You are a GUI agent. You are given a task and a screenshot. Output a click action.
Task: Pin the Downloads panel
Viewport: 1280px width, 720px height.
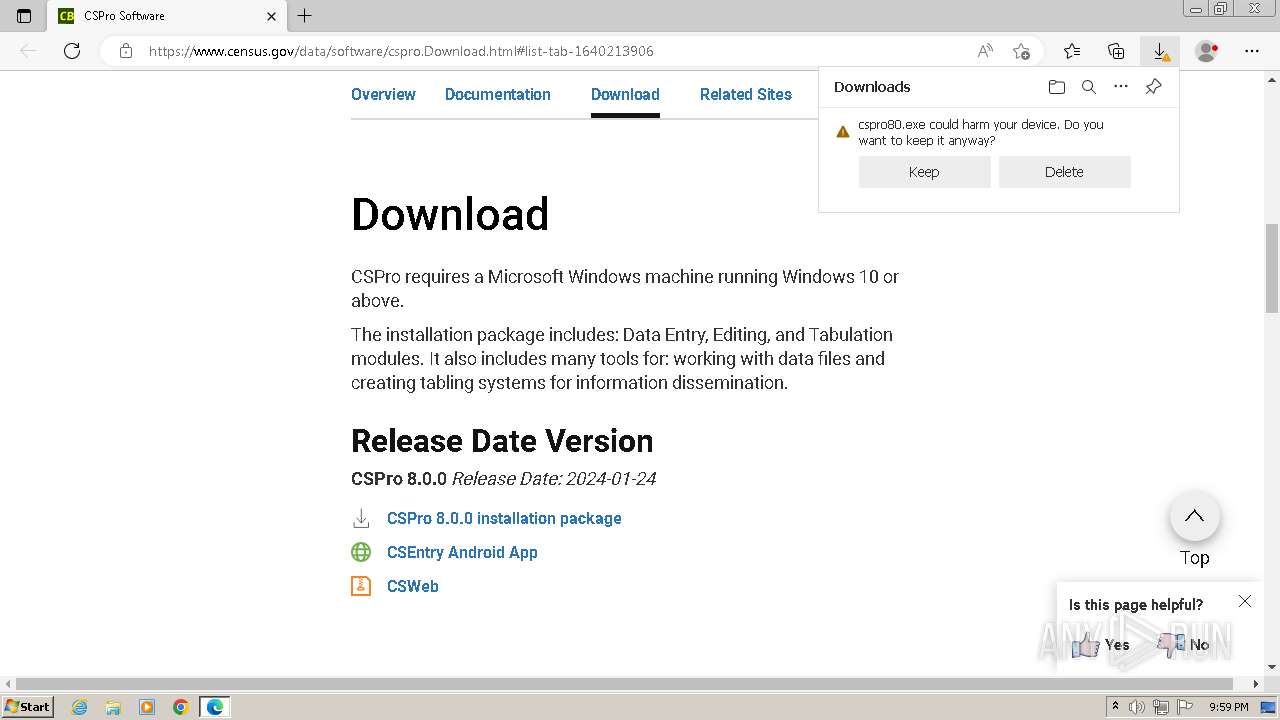[x=1153, y=87]
